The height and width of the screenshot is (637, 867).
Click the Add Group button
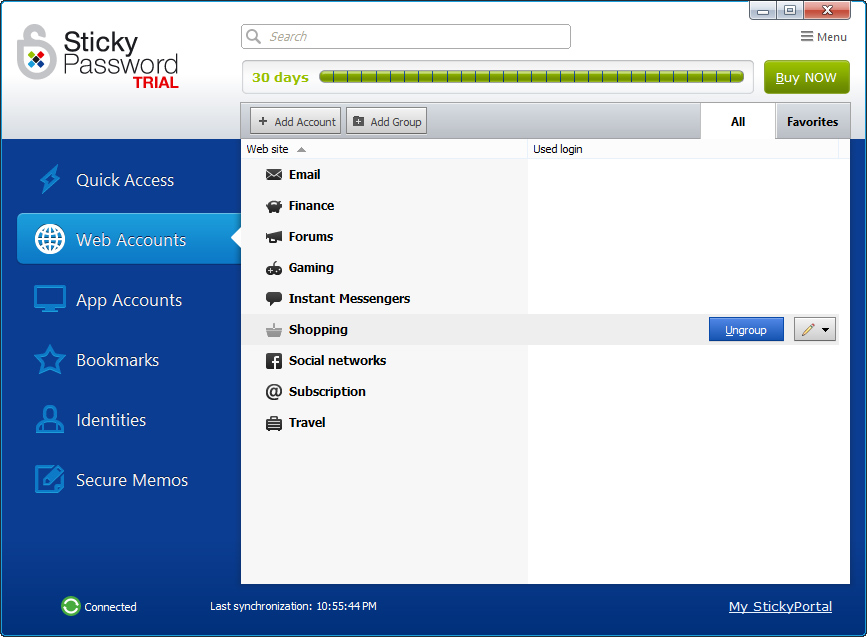387,121
